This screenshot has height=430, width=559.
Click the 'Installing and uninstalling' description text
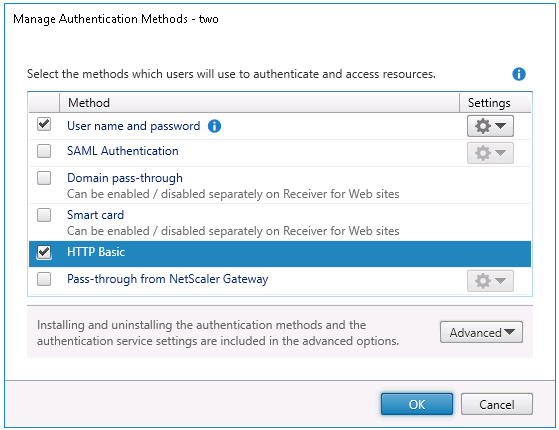(x=218, y=333)
